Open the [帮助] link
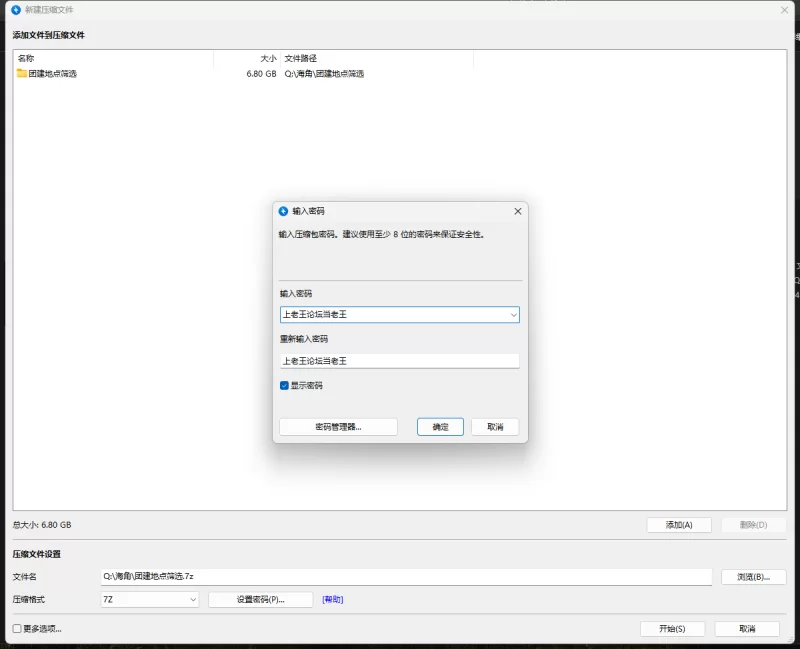 click(x=333, y=600)
